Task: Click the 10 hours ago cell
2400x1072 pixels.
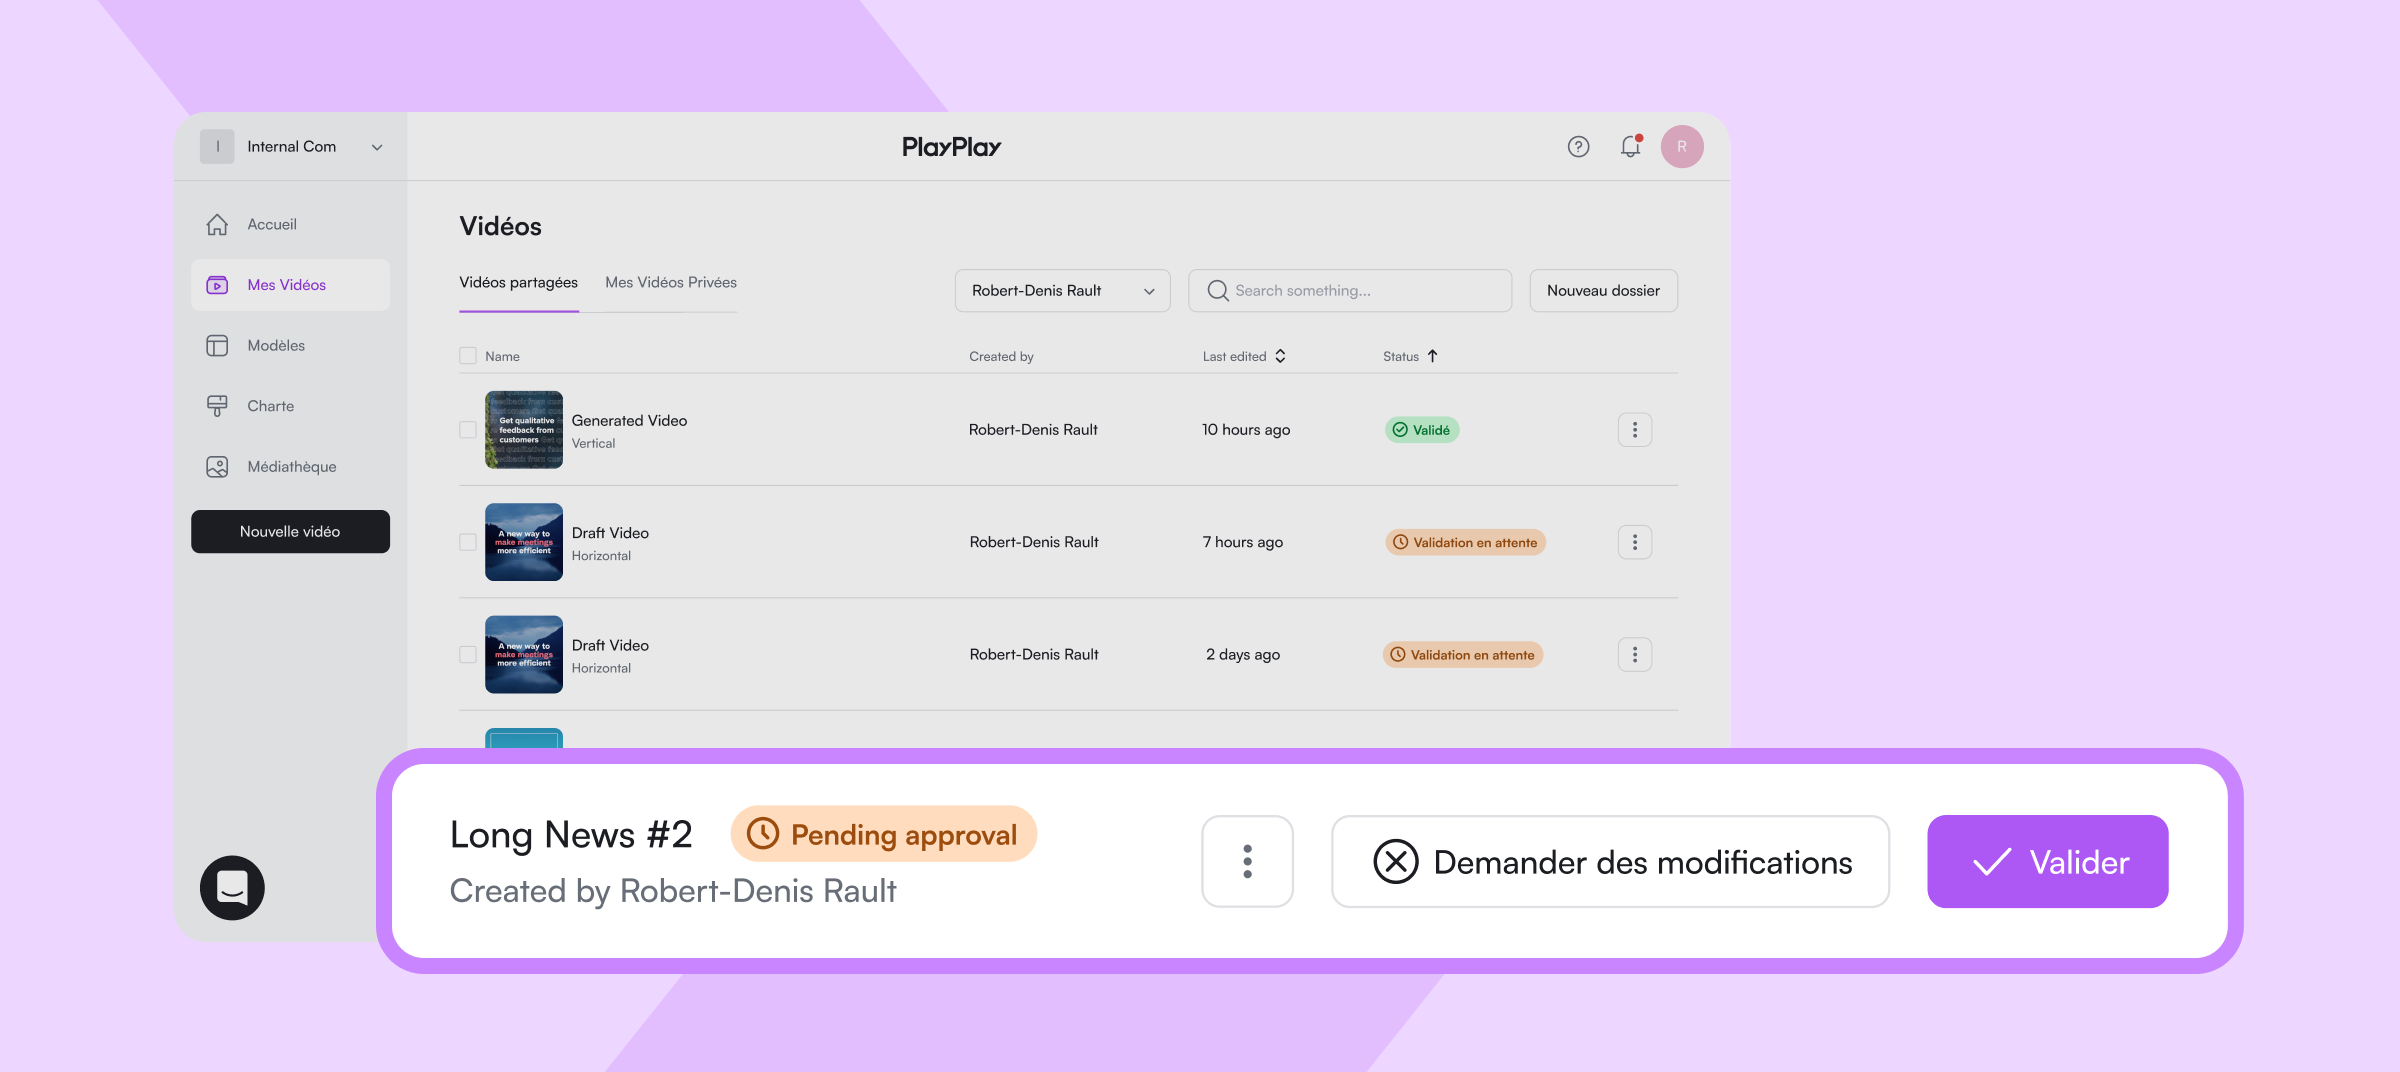Action: click(x=1246, y=430)
